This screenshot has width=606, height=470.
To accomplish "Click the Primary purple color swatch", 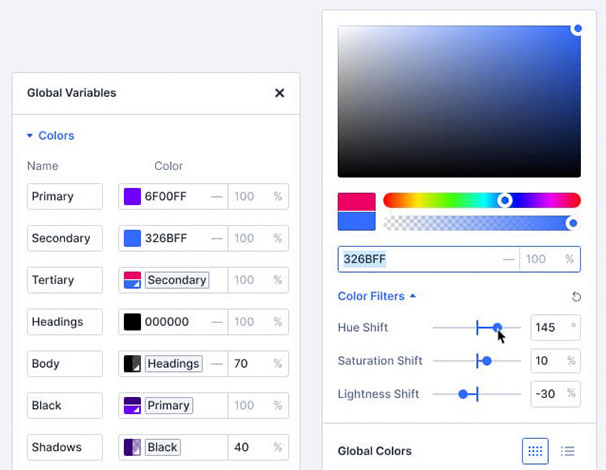I will click(x=132, y=197).
